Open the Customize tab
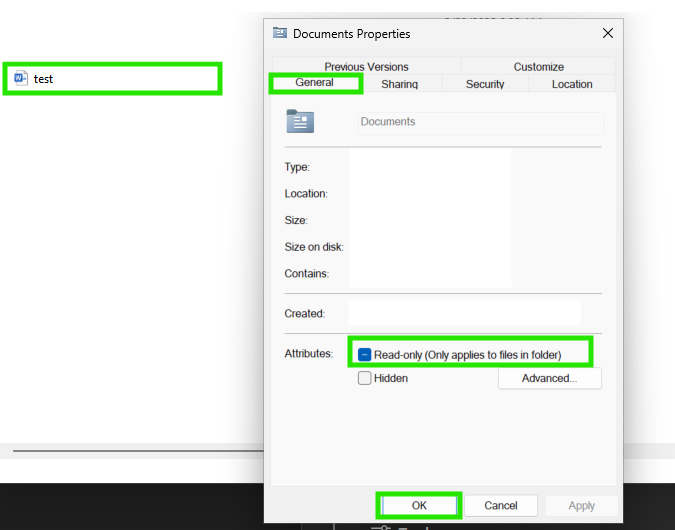675x530 pixels. point(539,67)
